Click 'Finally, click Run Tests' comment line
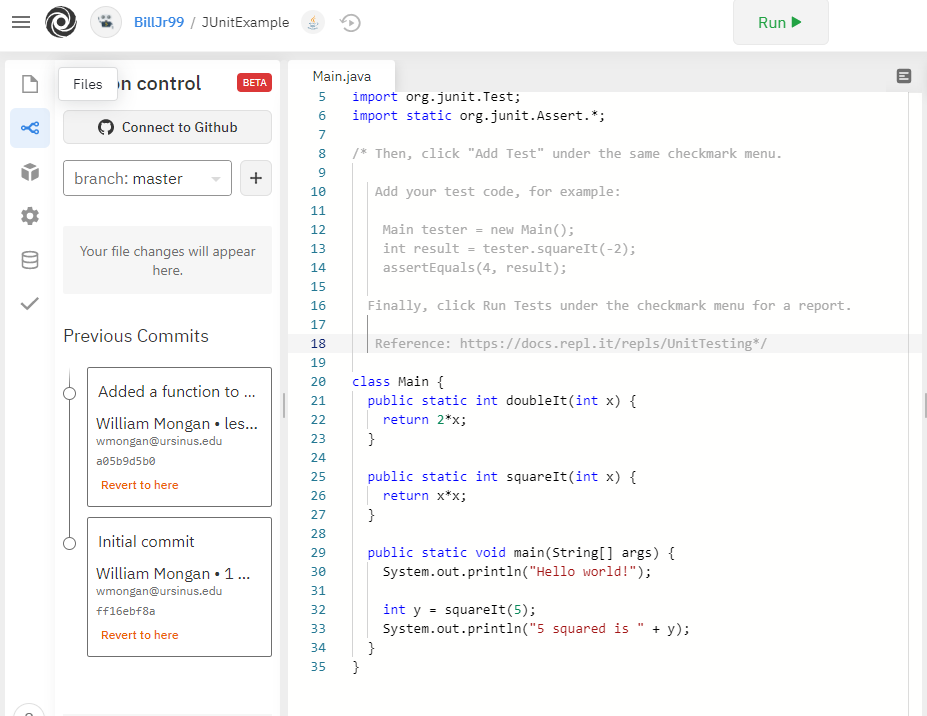The width and height of the screenshot is (927, 716). tap(610, 305)
